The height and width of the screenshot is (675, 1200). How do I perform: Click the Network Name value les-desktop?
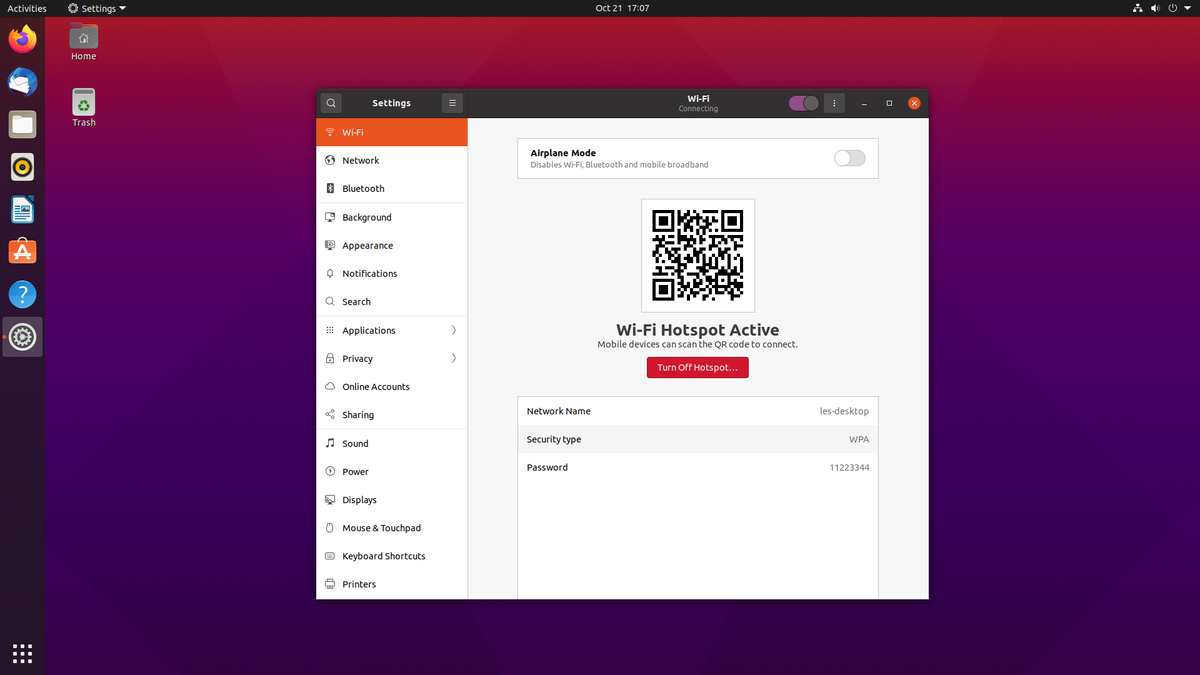pos(844,411)
